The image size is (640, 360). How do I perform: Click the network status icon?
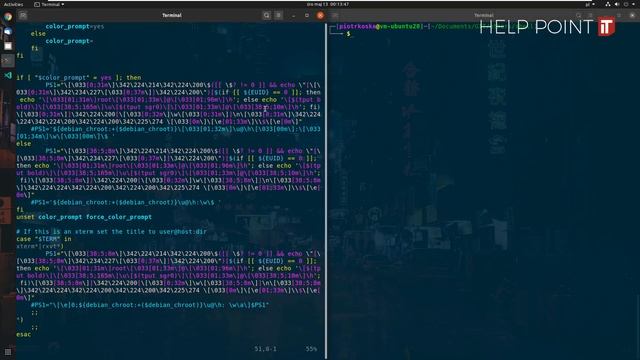(608, 4)
